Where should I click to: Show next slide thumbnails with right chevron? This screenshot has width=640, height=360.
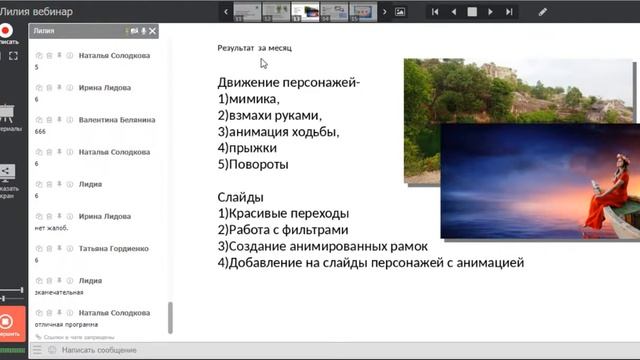(x=384, y=12)
